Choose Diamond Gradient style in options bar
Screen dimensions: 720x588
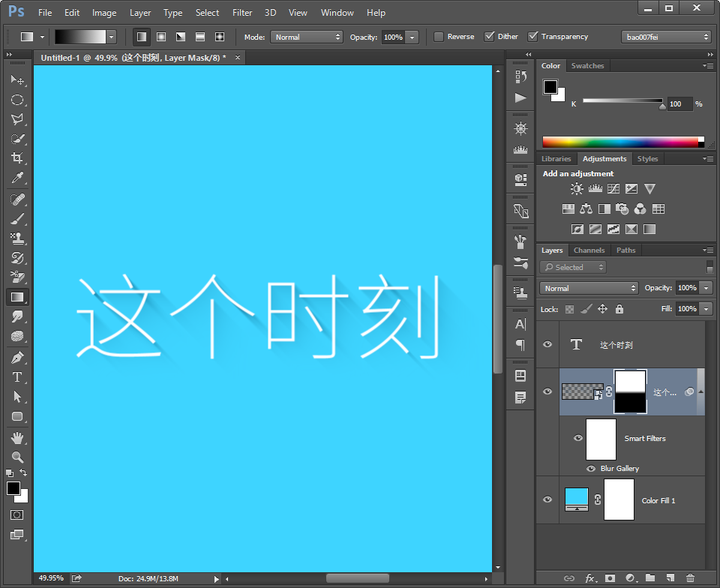tap(219, 37)
